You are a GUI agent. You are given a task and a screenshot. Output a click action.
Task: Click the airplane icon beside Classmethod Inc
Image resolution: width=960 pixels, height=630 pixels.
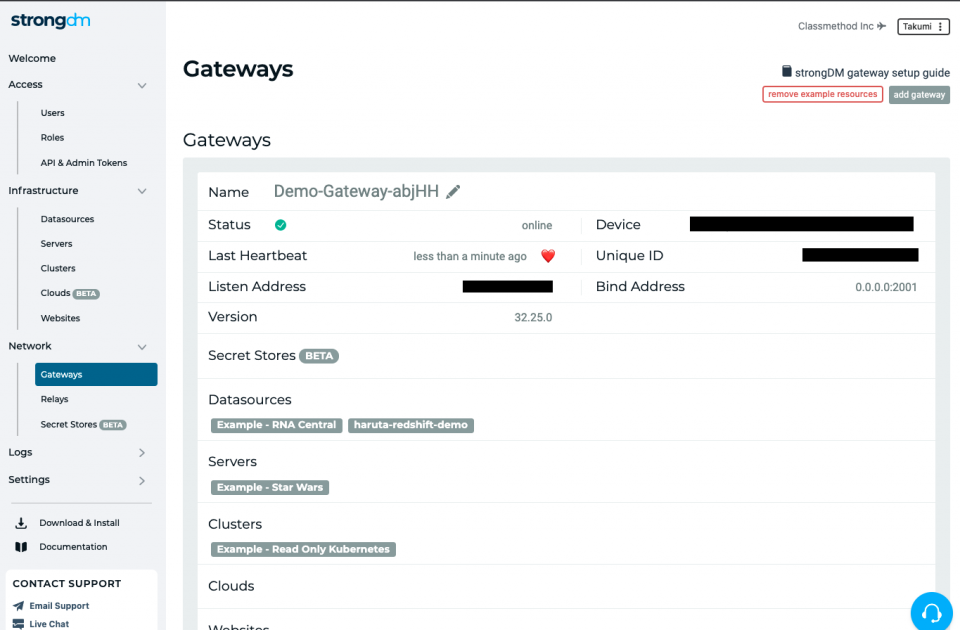[x=882, y=26]
